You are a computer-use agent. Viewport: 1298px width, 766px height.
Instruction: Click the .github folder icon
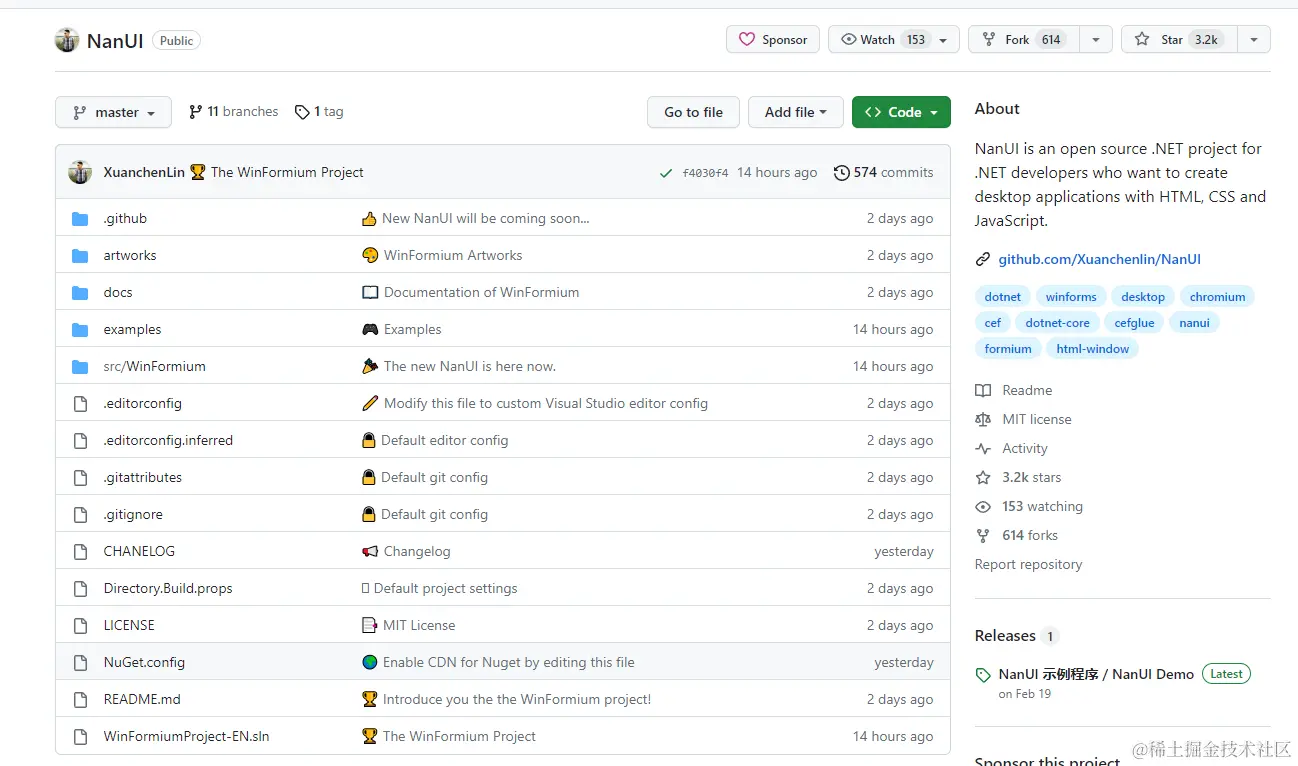tap(80, 218)
